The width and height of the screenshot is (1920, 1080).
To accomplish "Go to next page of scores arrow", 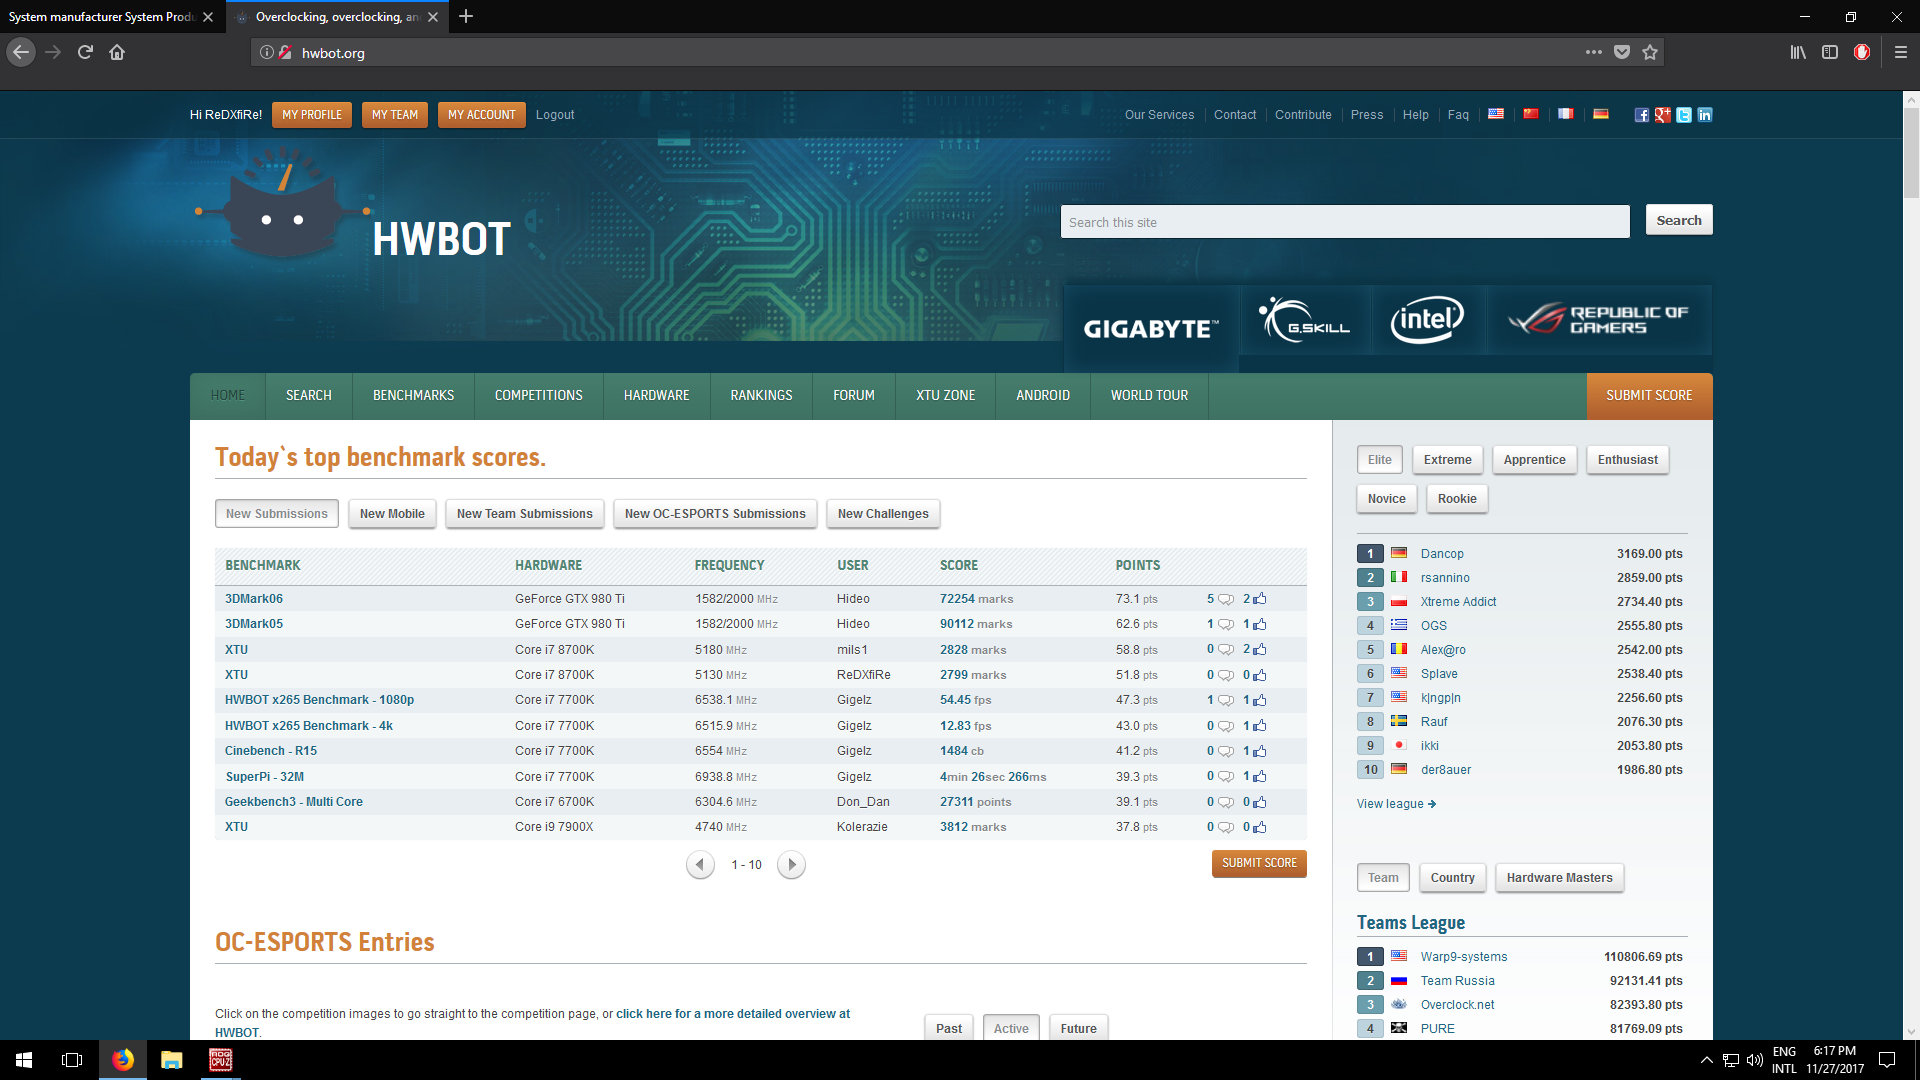I will coord(791,864).
